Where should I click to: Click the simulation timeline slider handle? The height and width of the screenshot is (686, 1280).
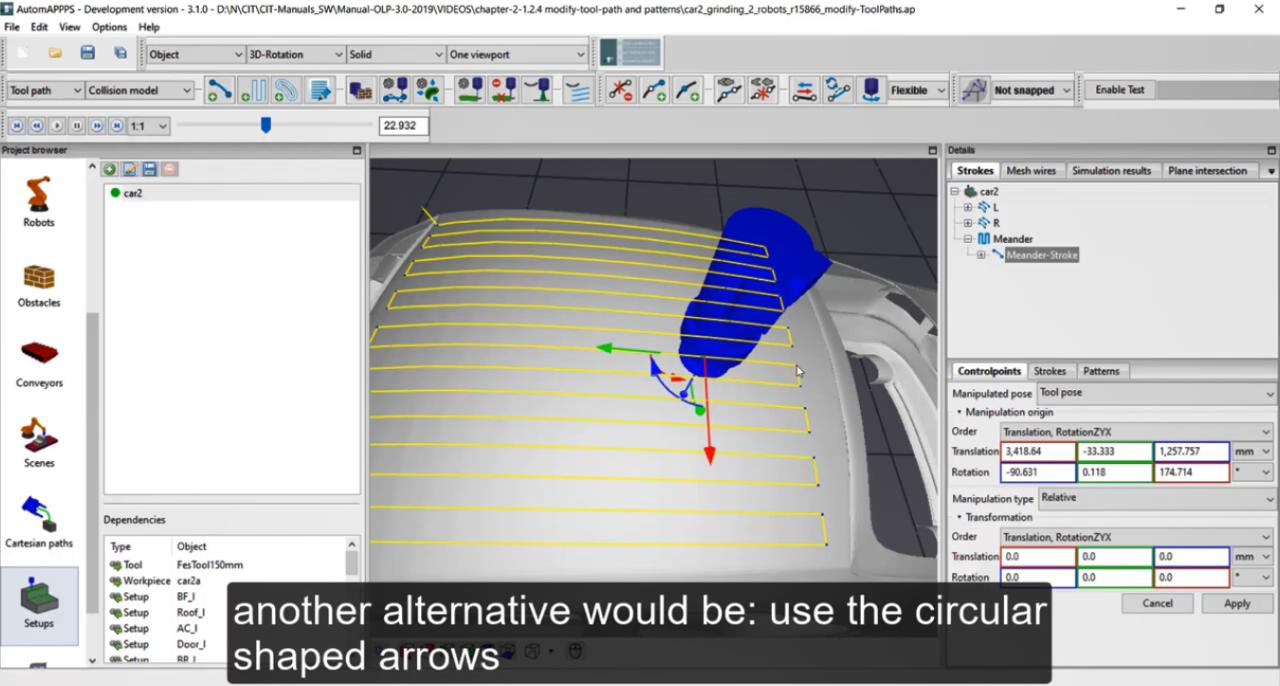(265, 126)
